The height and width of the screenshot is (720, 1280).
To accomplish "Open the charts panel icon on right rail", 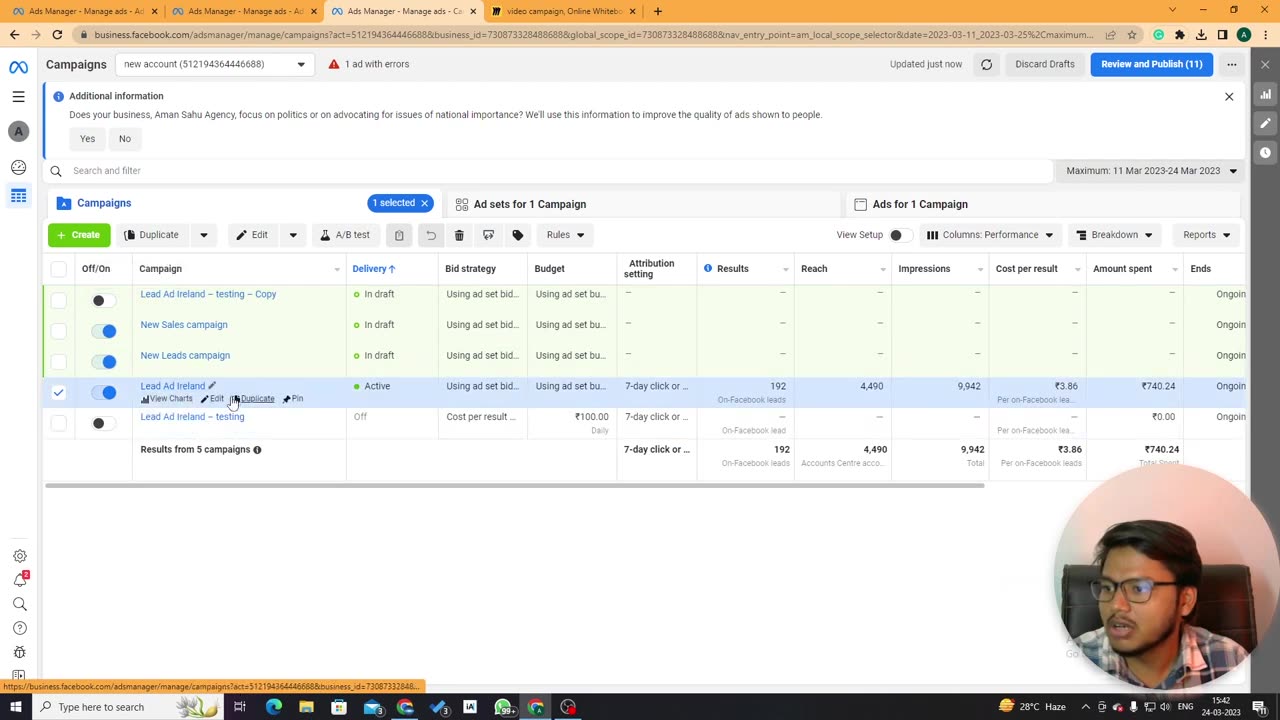I will (1265, 94).
